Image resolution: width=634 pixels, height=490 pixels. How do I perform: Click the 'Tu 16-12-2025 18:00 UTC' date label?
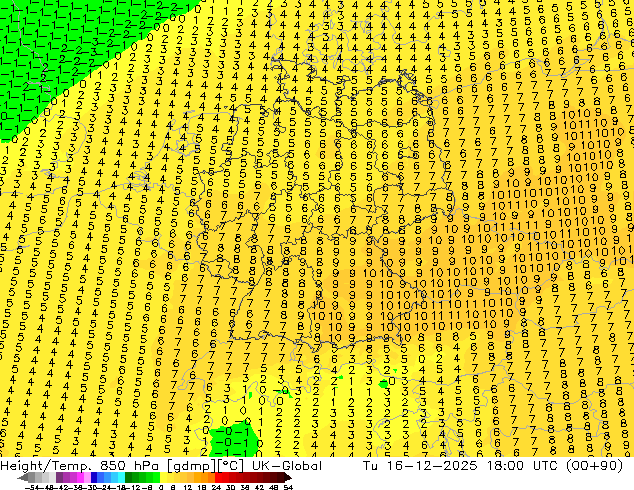coord(462,466)
